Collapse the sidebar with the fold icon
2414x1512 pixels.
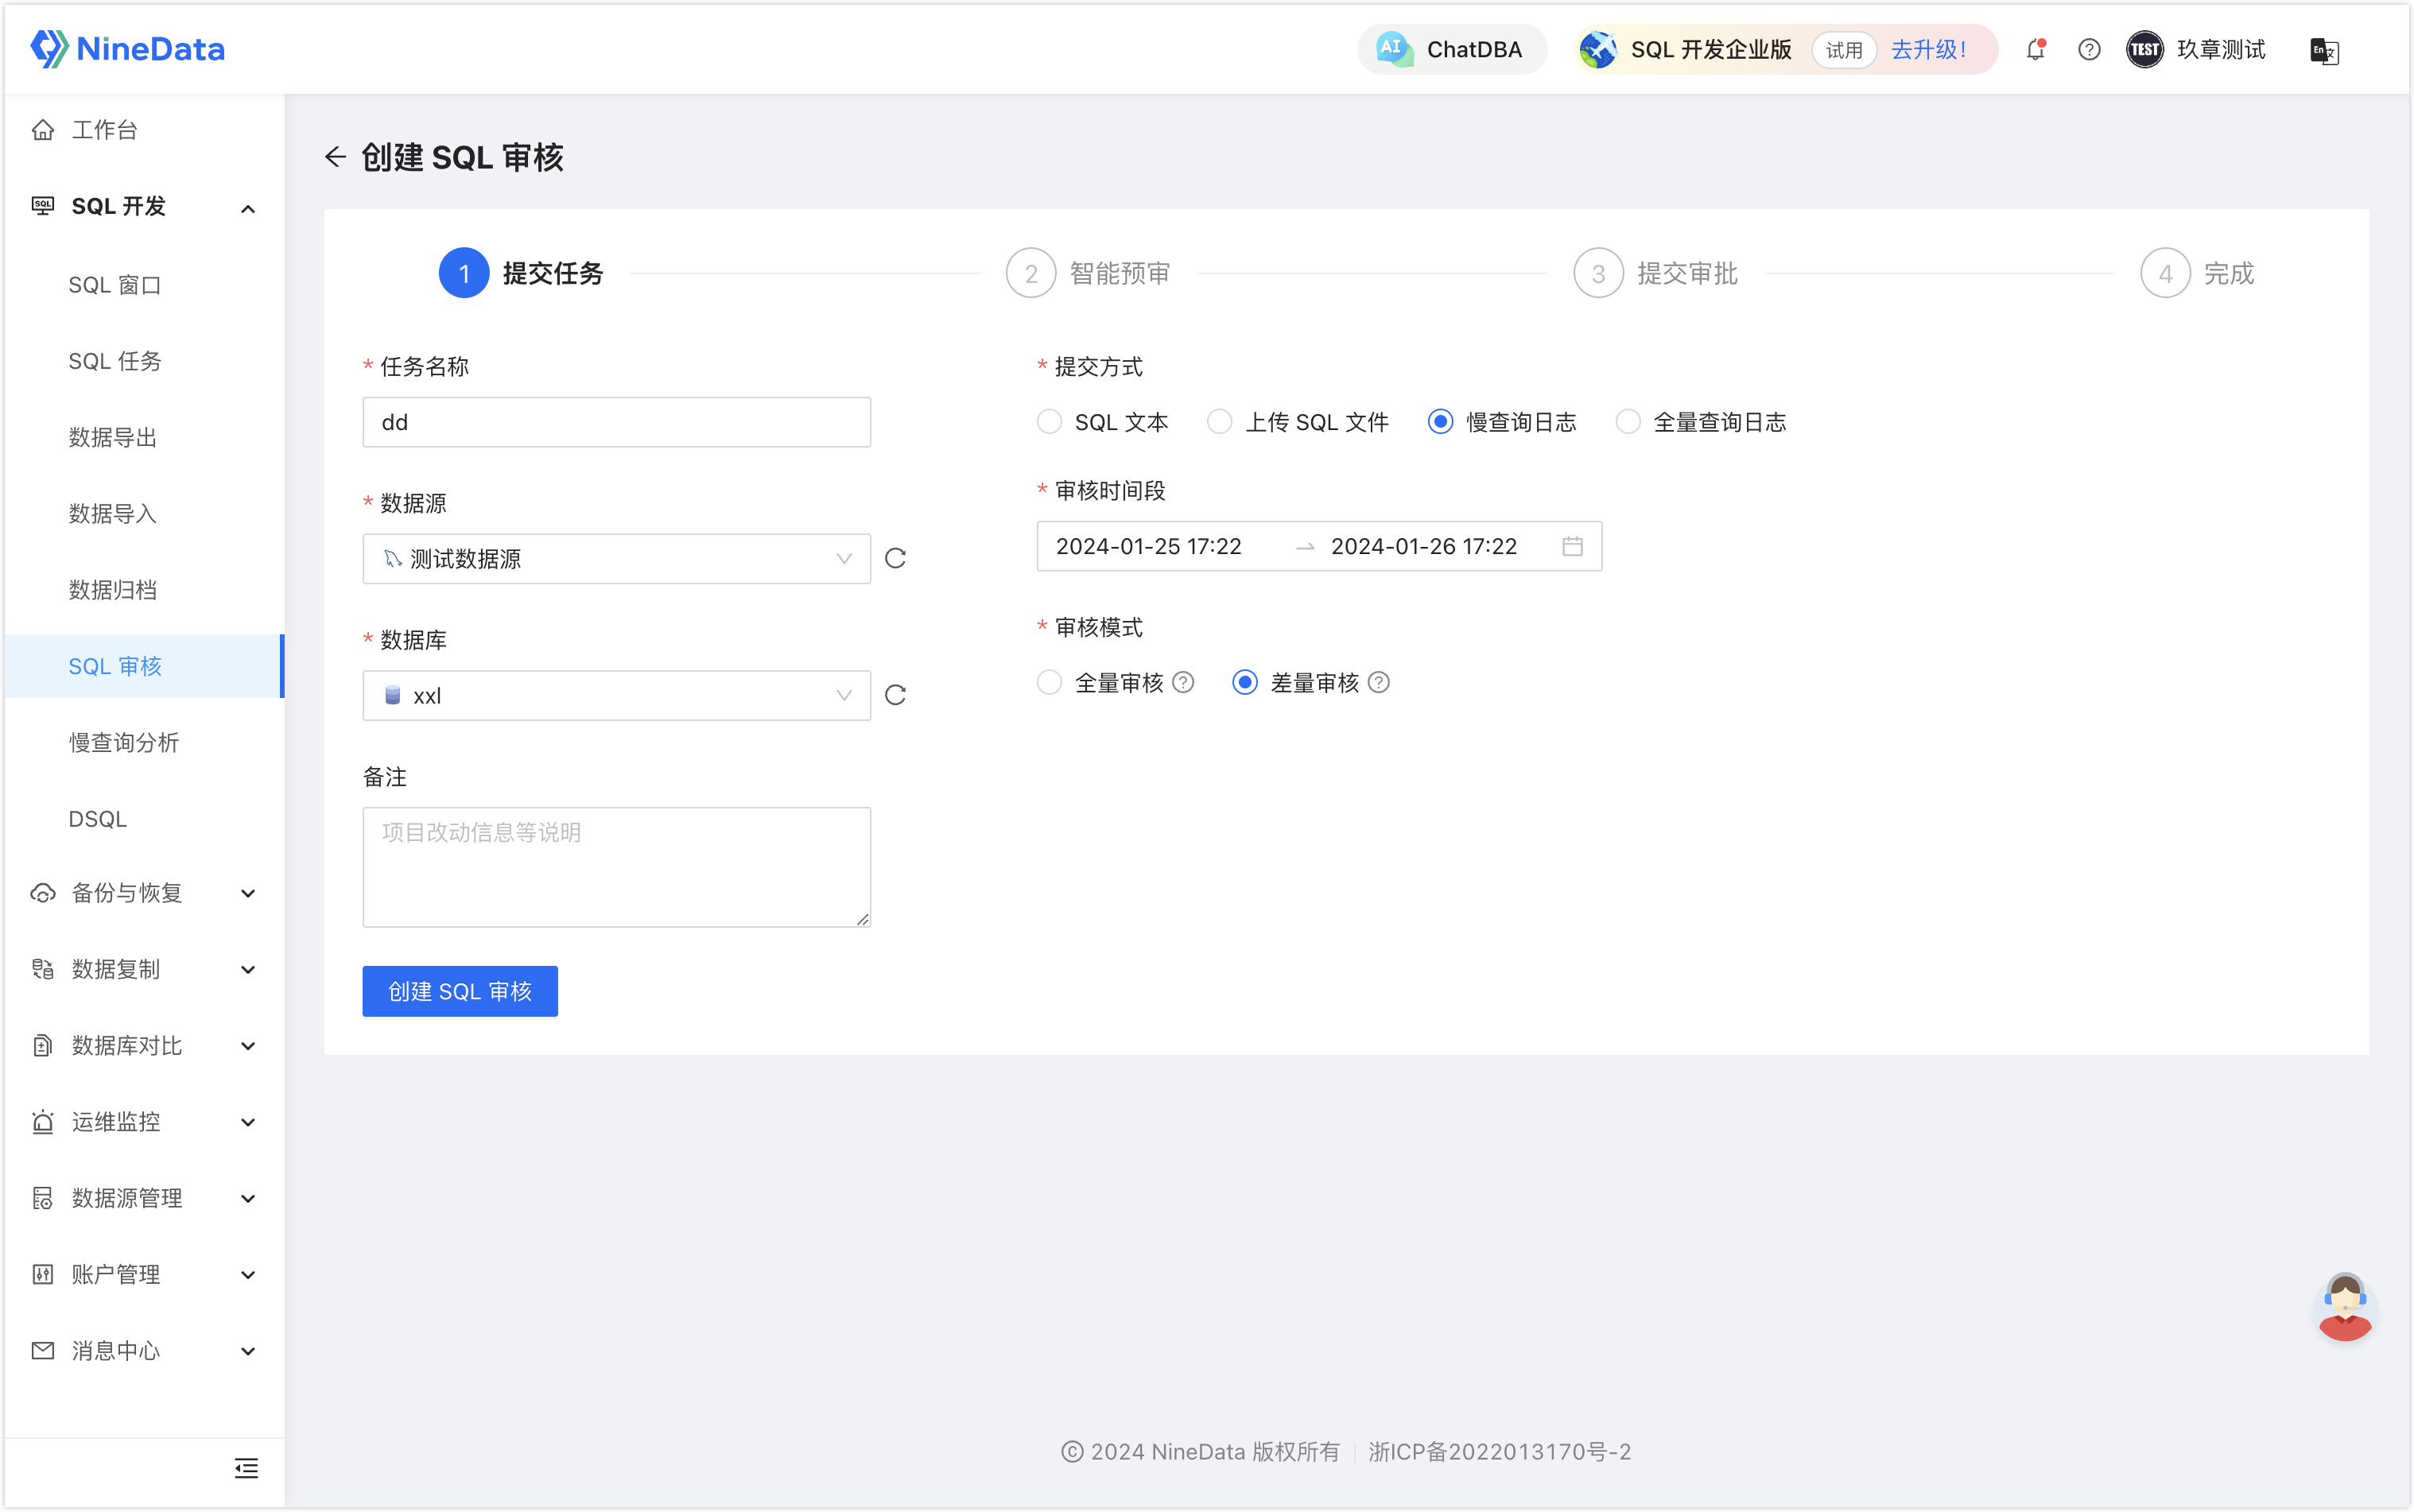tap(246, 1468)
